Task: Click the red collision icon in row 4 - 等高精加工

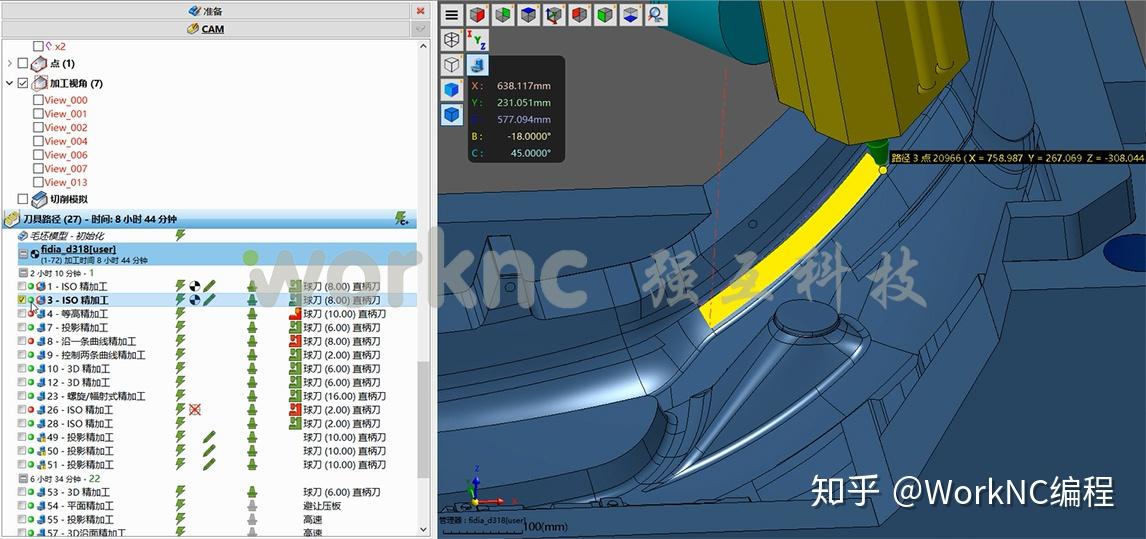Action: [295, 314]
